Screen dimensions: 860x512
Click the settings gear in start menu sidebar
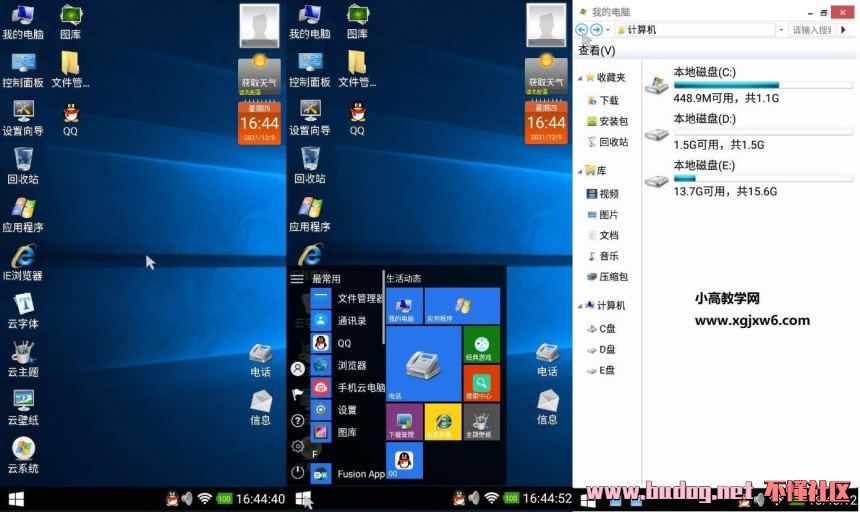(x=298, y=446)
